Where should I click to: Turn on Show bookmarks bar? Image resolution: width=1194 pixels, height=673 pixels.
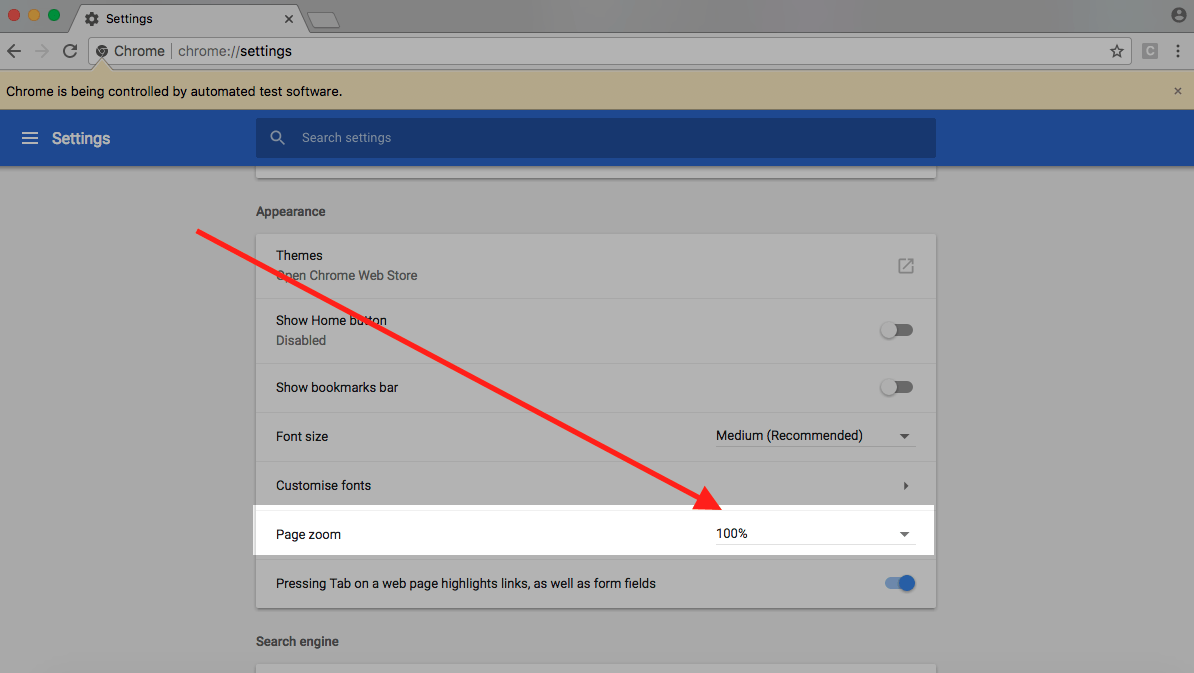point(896,387)
